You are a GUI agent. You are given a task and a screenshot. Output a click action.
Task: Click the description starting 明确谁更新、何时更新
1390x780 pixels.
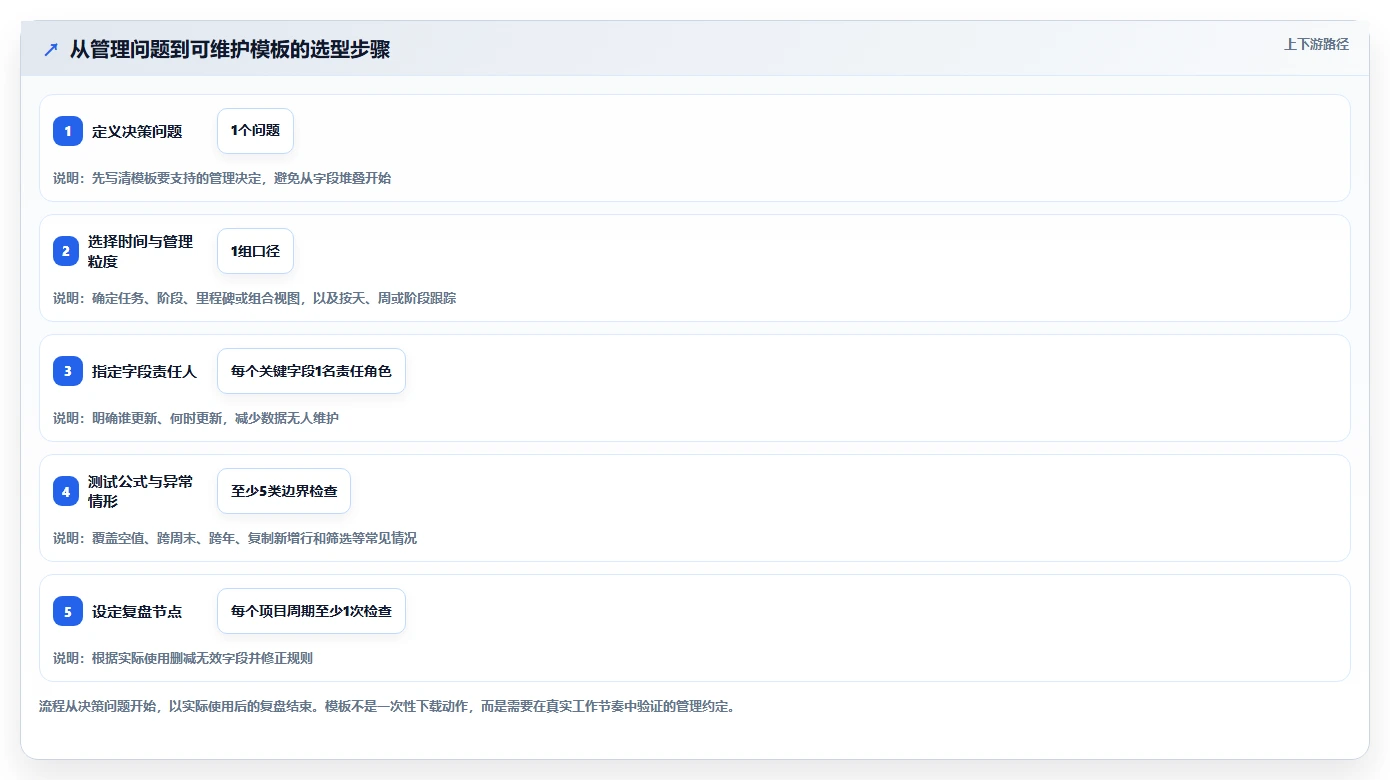tap(196, 418)
